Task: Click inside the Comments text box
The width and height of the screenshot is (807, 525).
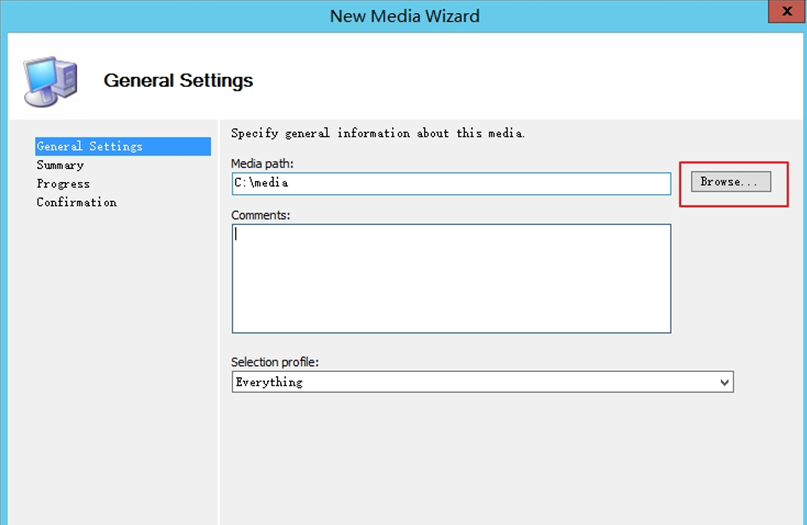Action: [451, 278]
